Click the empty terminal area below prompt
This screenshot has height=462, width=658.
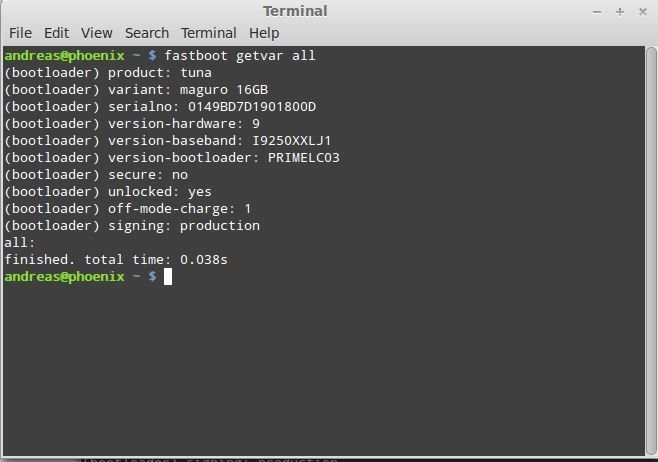click(323, 369)
